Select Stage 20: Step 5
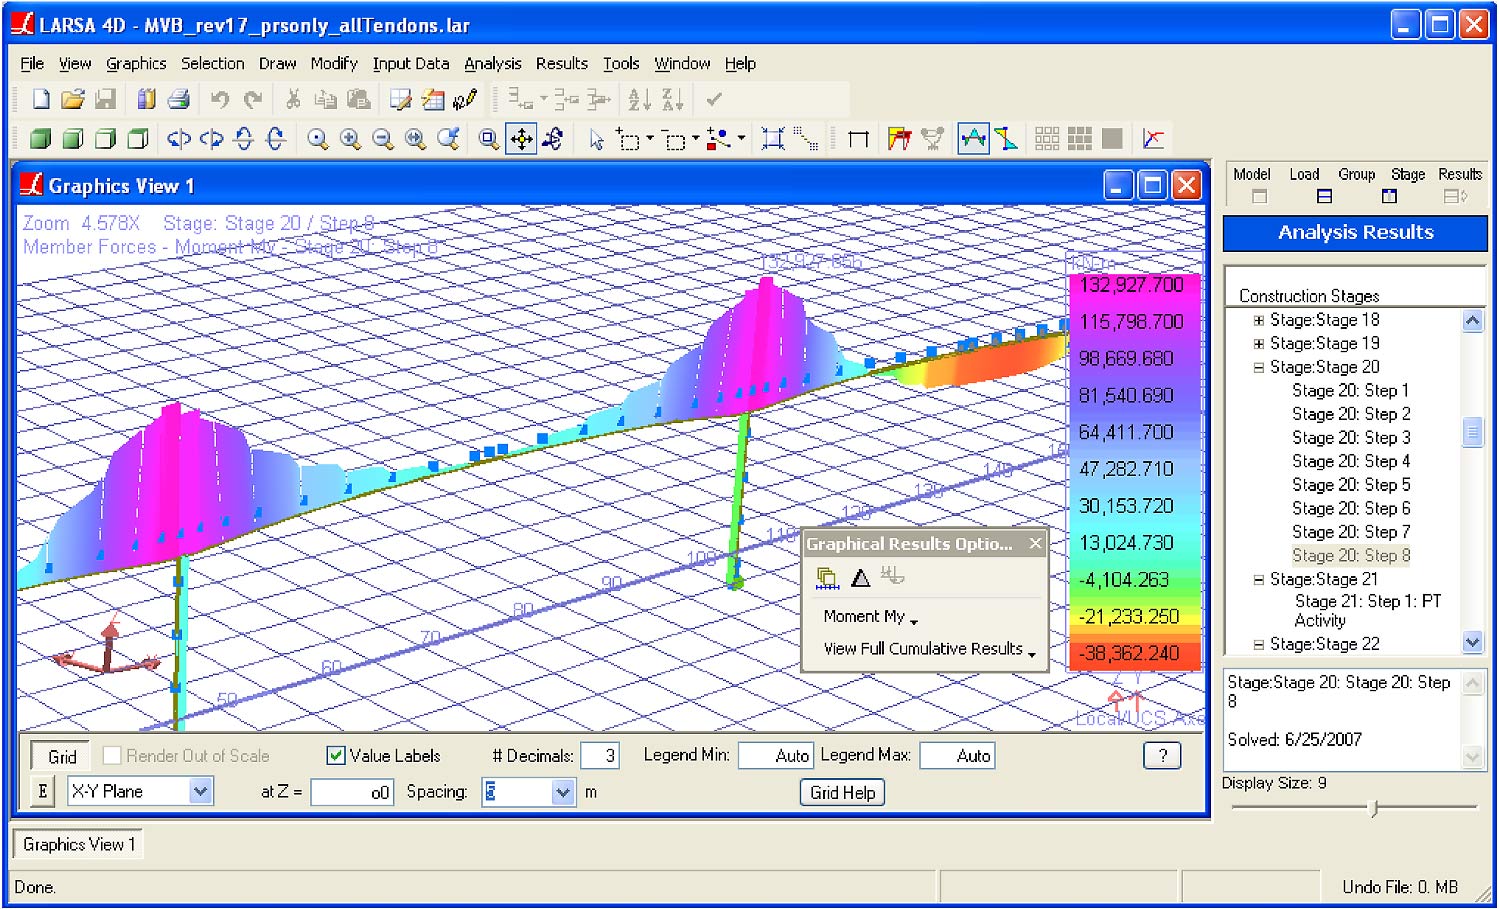 click(1351, 485)
